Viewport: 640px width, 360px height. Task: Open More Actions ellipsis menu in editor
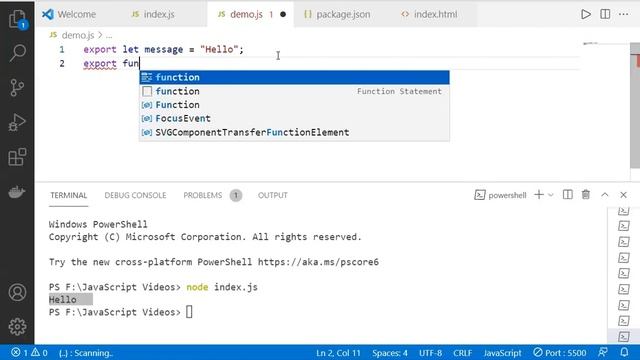[x=624, y=14]
